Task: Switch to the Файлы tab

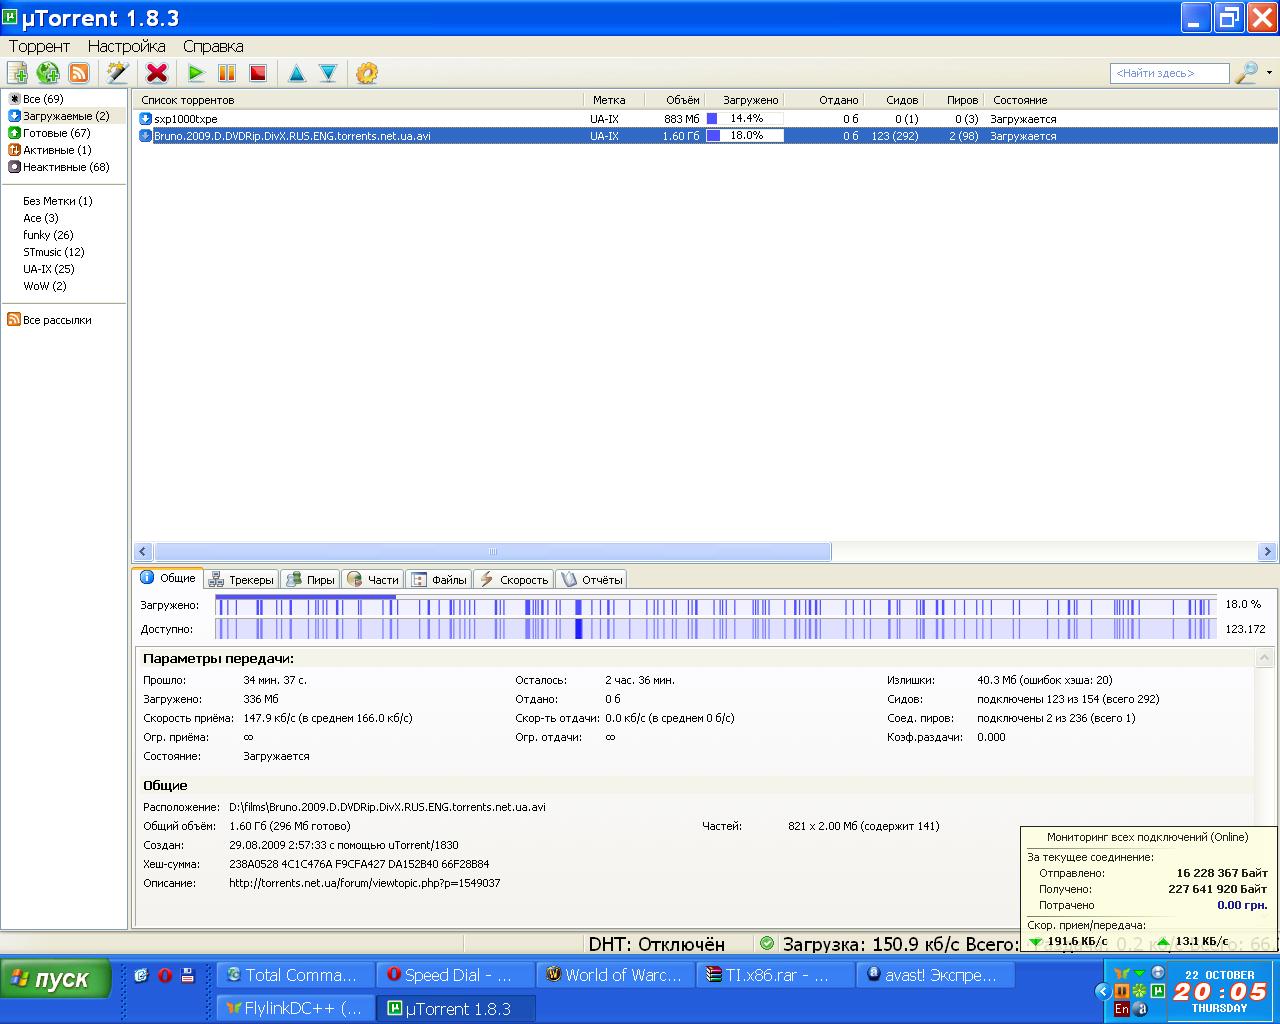Action: point(439,580)
